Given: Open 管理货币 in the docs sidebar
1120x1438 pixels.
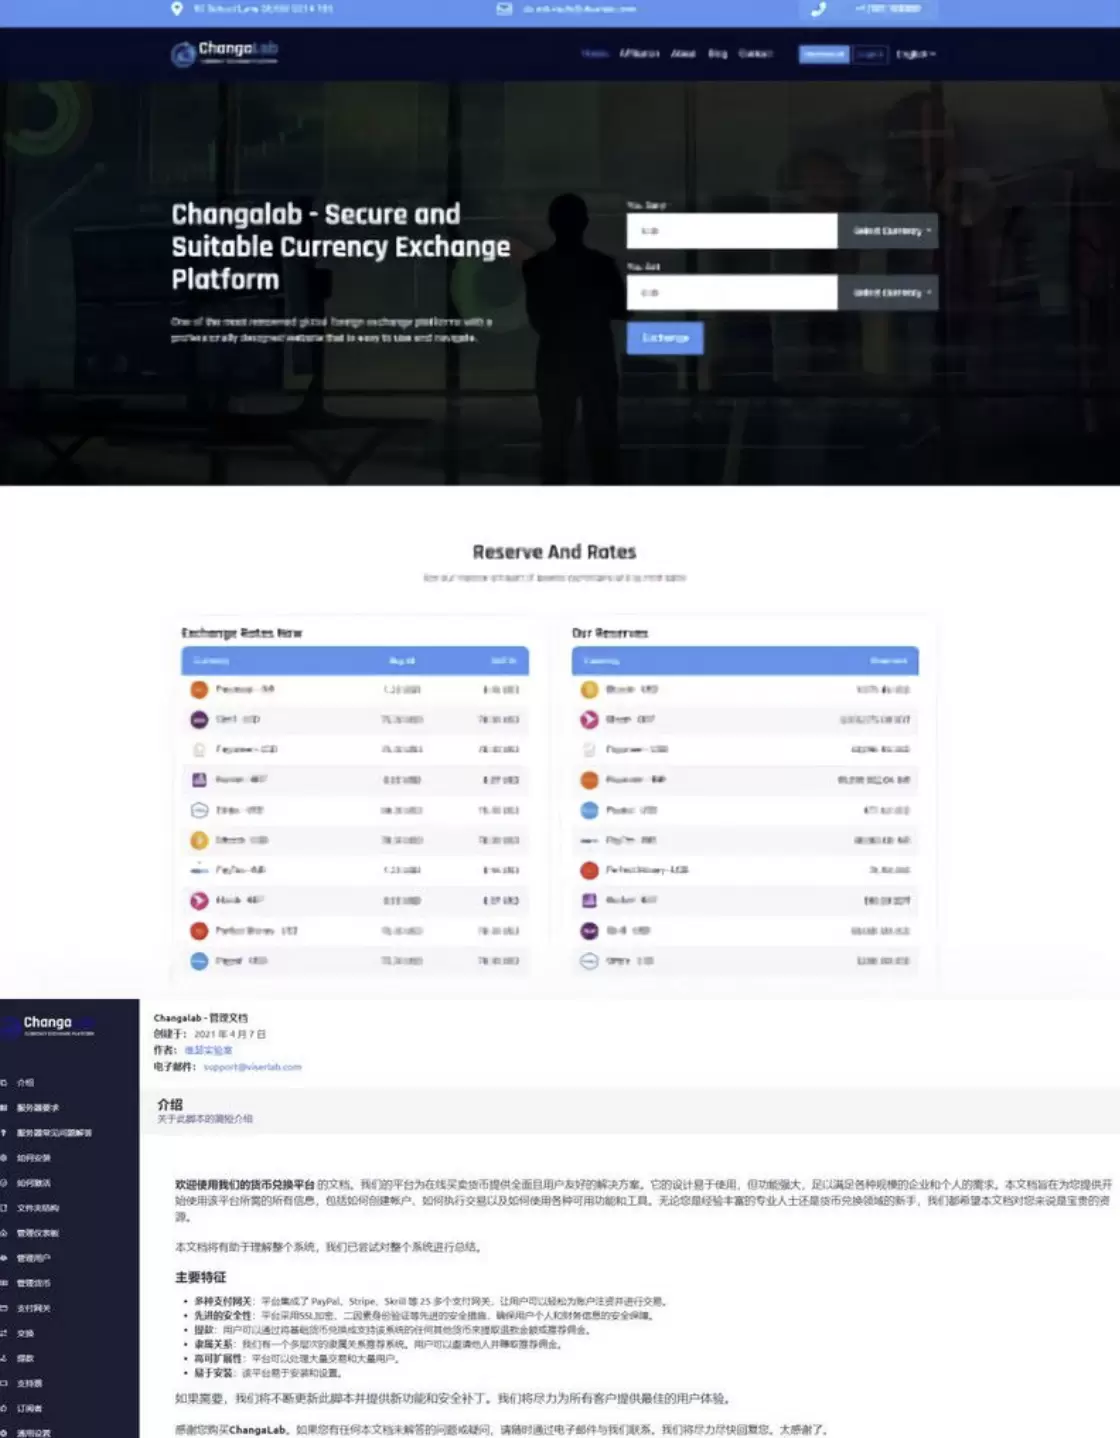Looking at the screenshot, I should [33, 1283].
